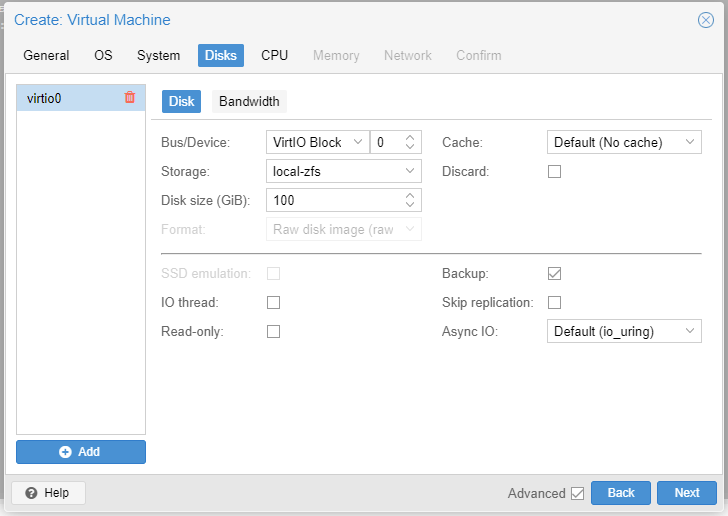The height and width of the screenshot is (516, 728).
Task: Increase the device number with up arrow
Action: (x=410, y=138)
